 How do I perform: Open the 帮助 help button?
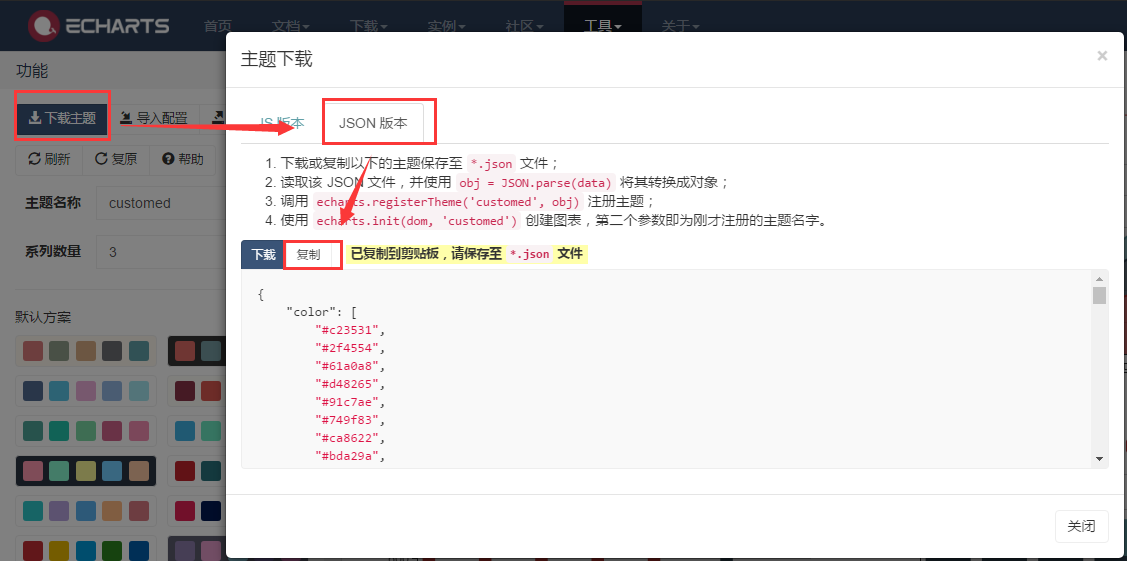pos(183,159)
